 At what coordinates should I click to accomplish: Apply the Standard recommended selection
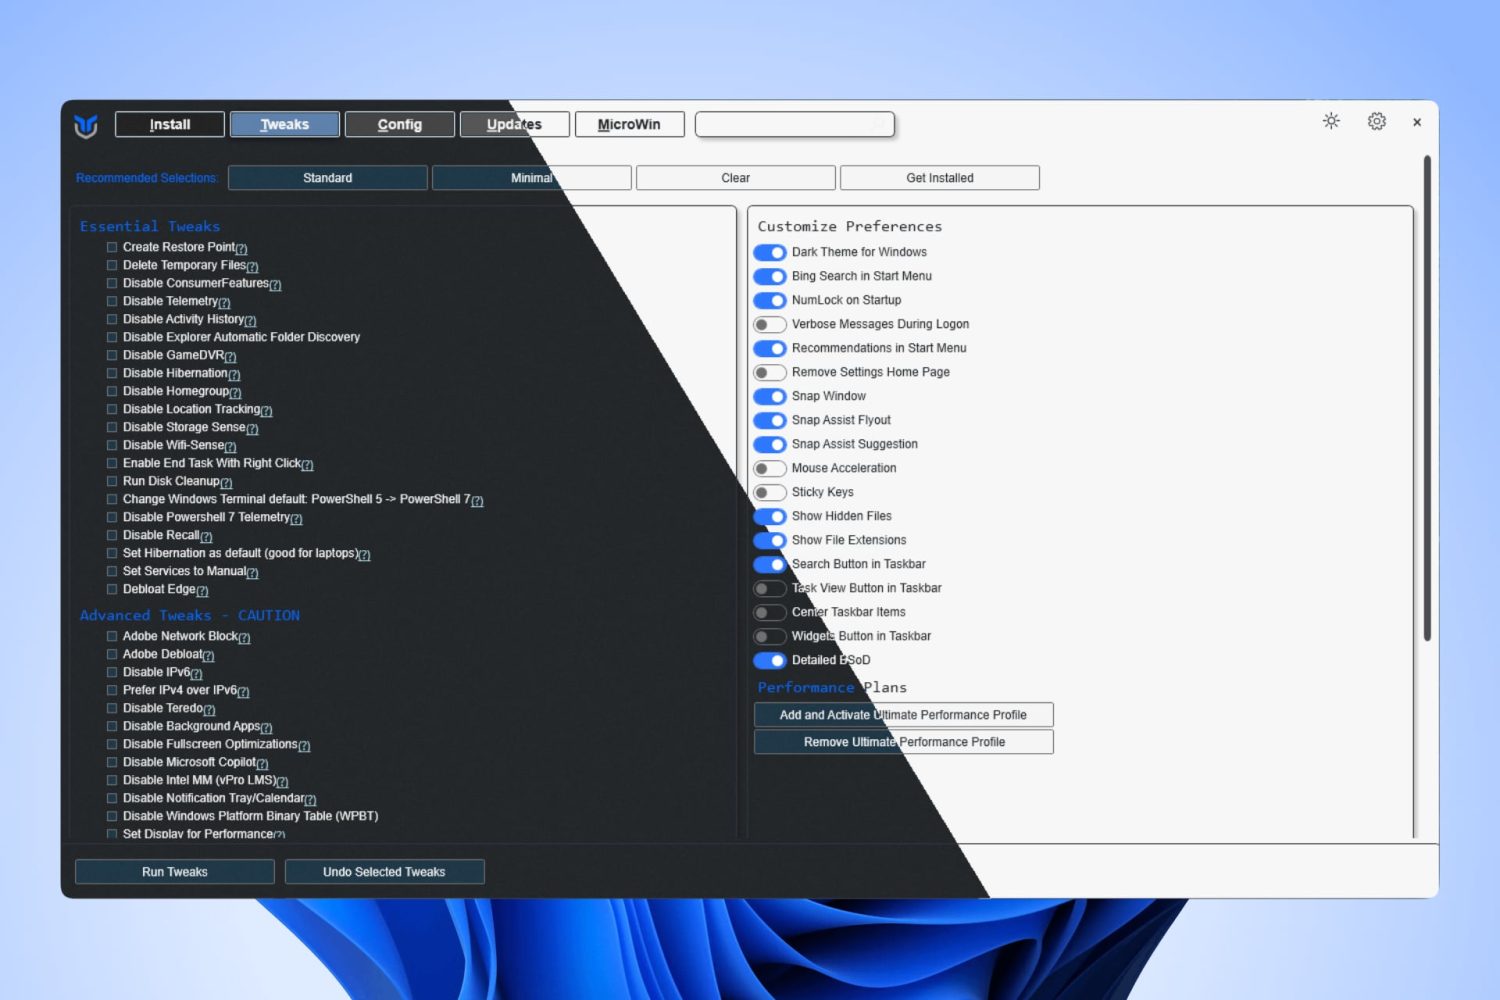(328, 178)
